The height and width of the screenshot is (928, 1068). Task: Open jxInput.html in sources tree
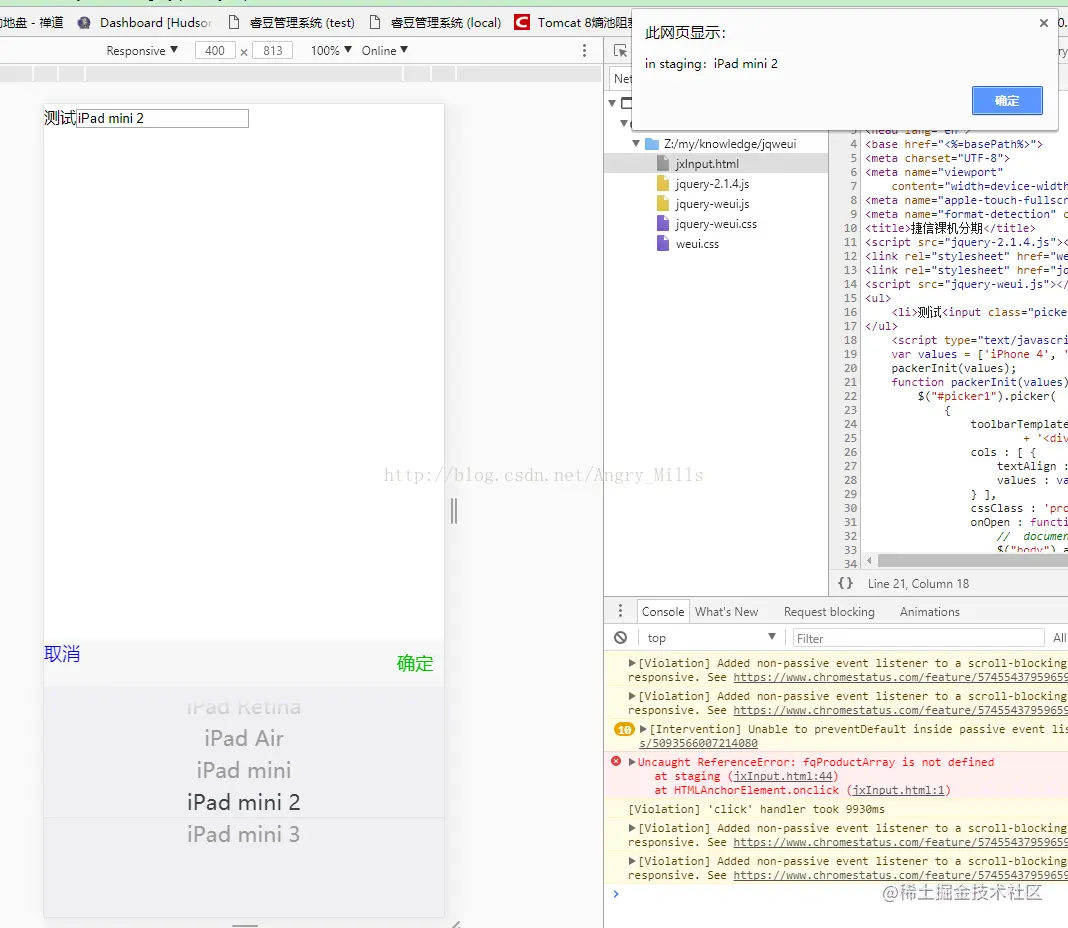click(x=706, y=164)
